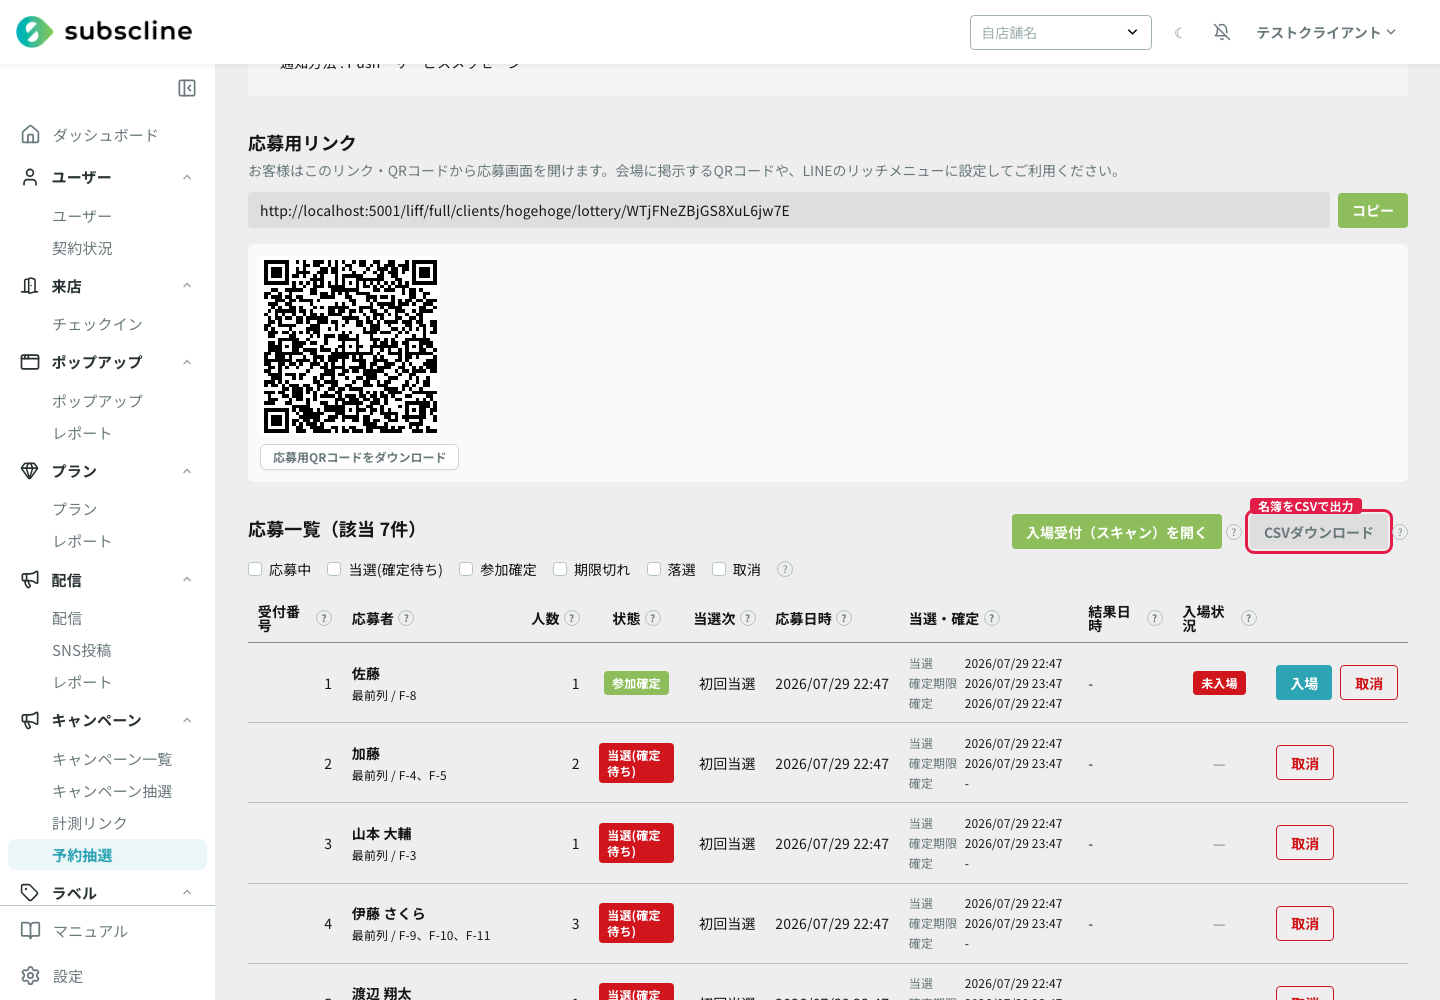Collapse the ユーザー sidebar section
Screen dimensions: 1440x1000
pos(187,177)
